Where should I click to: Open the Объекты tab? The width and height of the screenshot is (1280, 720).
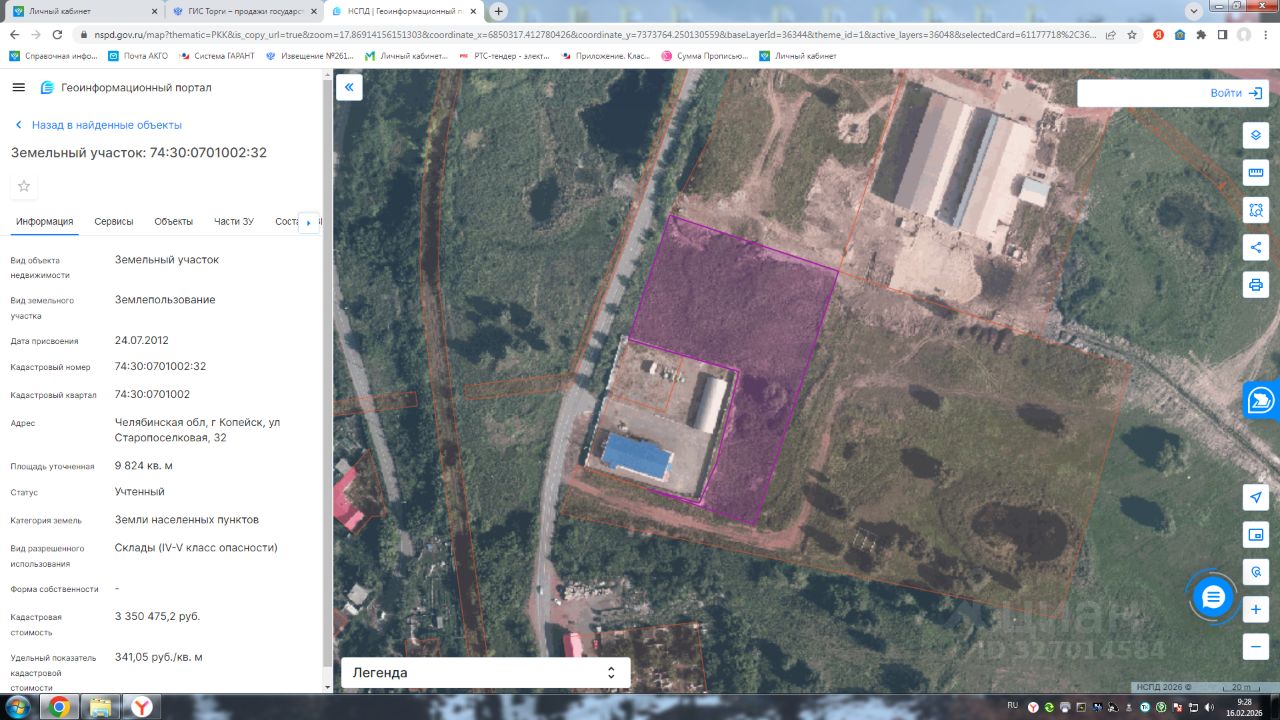point(173,221)
